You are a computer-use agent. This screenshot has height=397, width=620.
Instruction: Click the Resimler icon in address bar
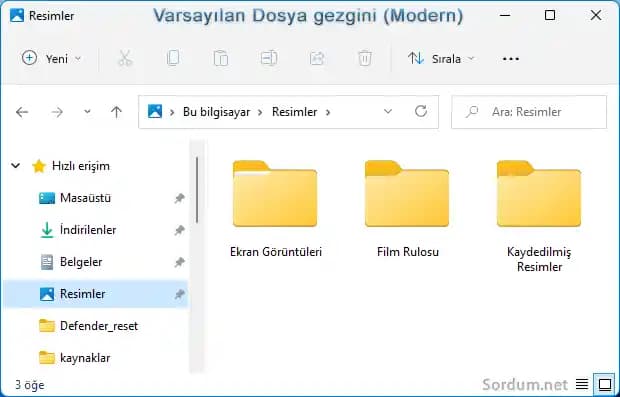click(x=155, y=112)
